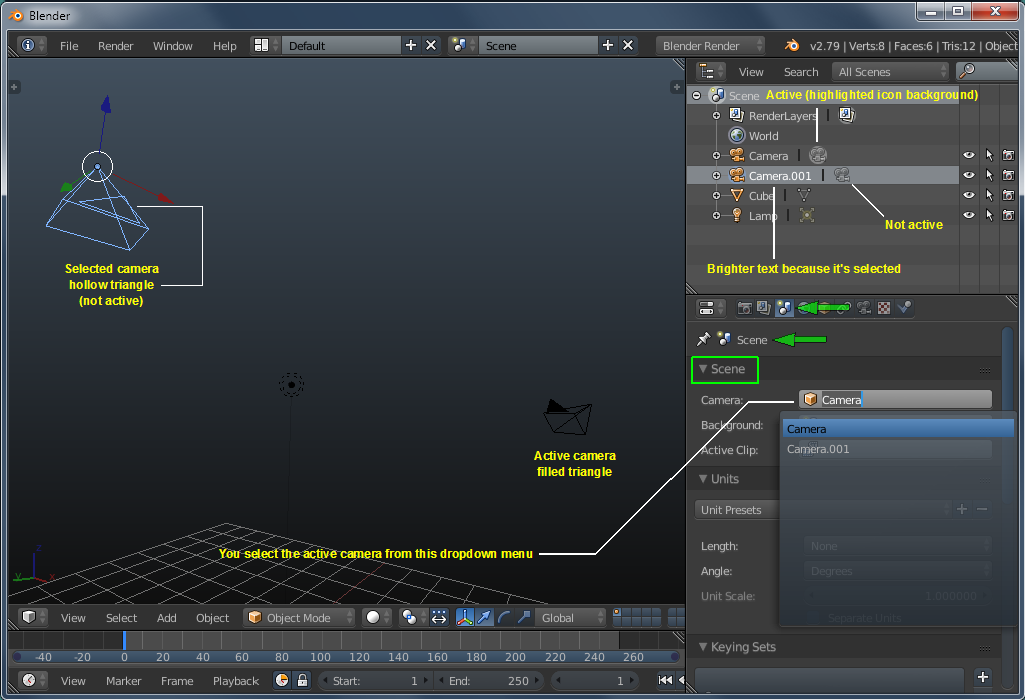The image size is (1025, 700).
Task: Open the Blender Render engine dropdown
Action: (711, 45)
